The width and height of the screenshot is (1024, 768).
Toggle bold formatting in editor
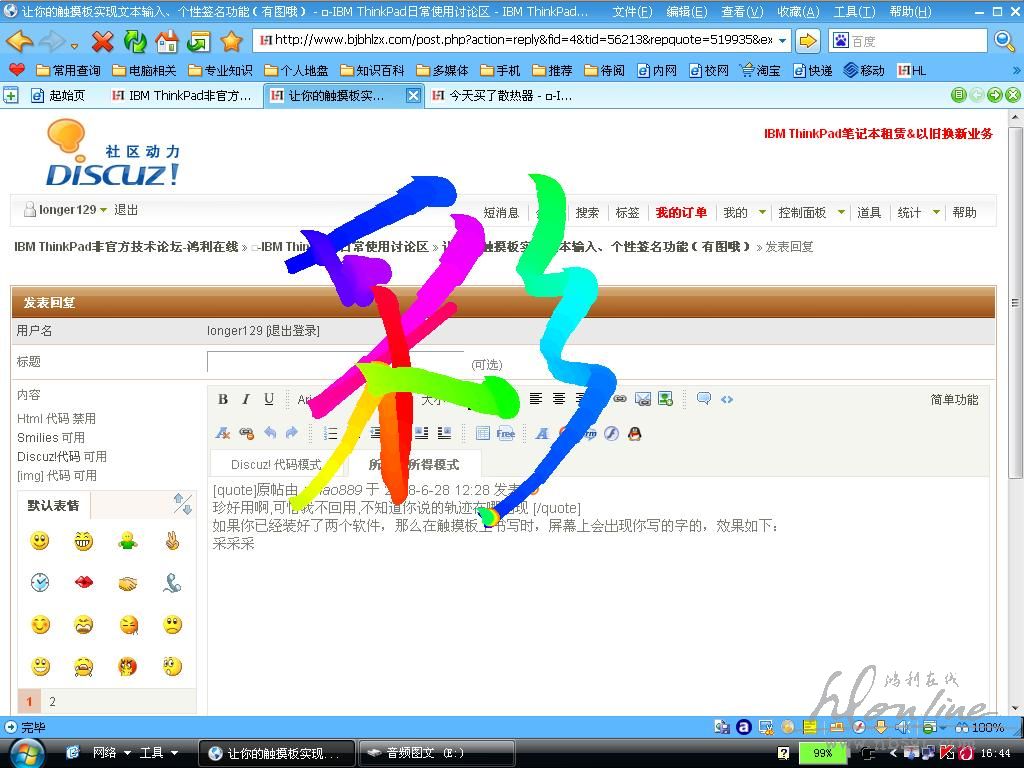[223, 399]
